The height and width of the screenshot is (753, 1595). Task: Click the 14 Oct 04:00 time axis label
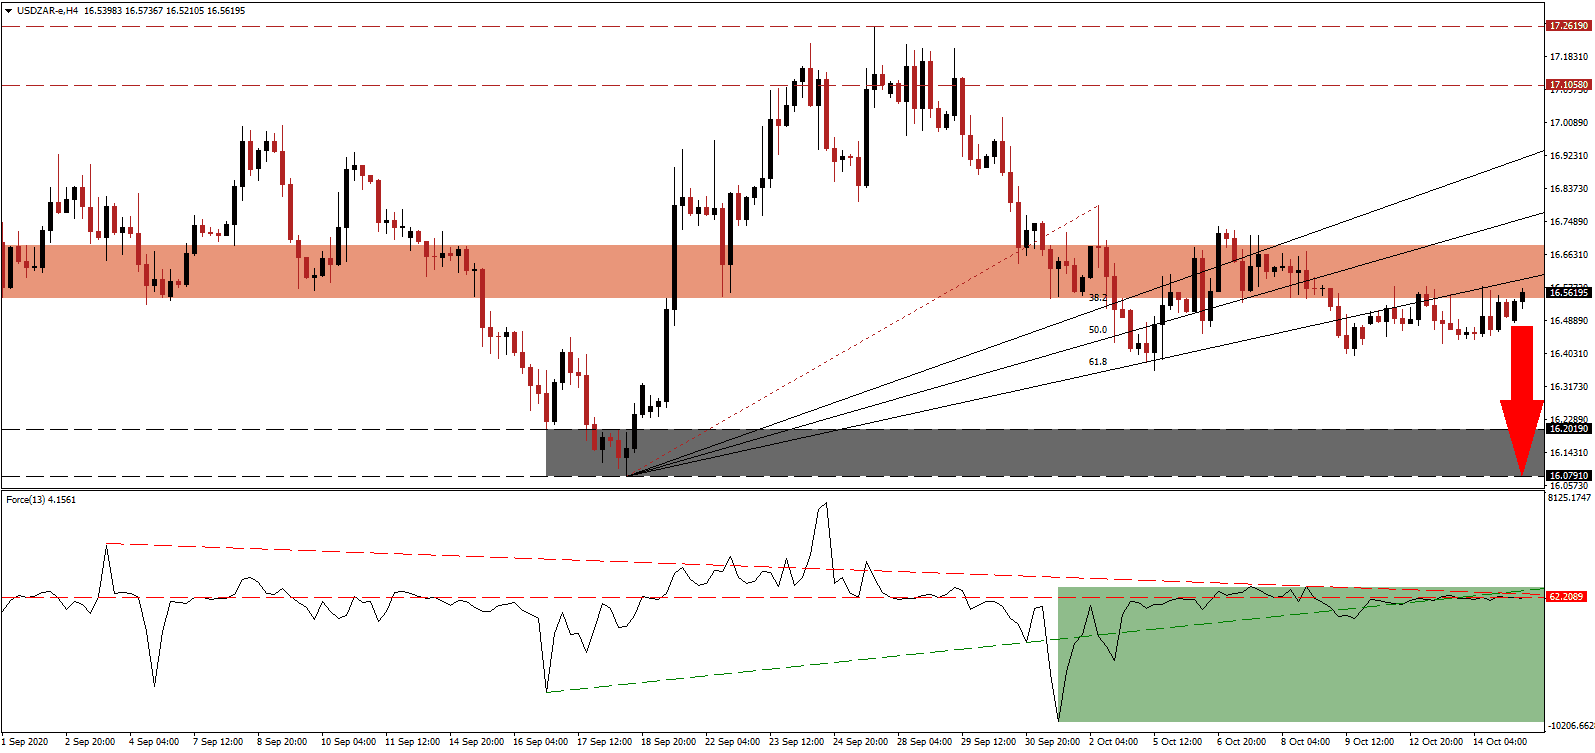coord(1499,742)
